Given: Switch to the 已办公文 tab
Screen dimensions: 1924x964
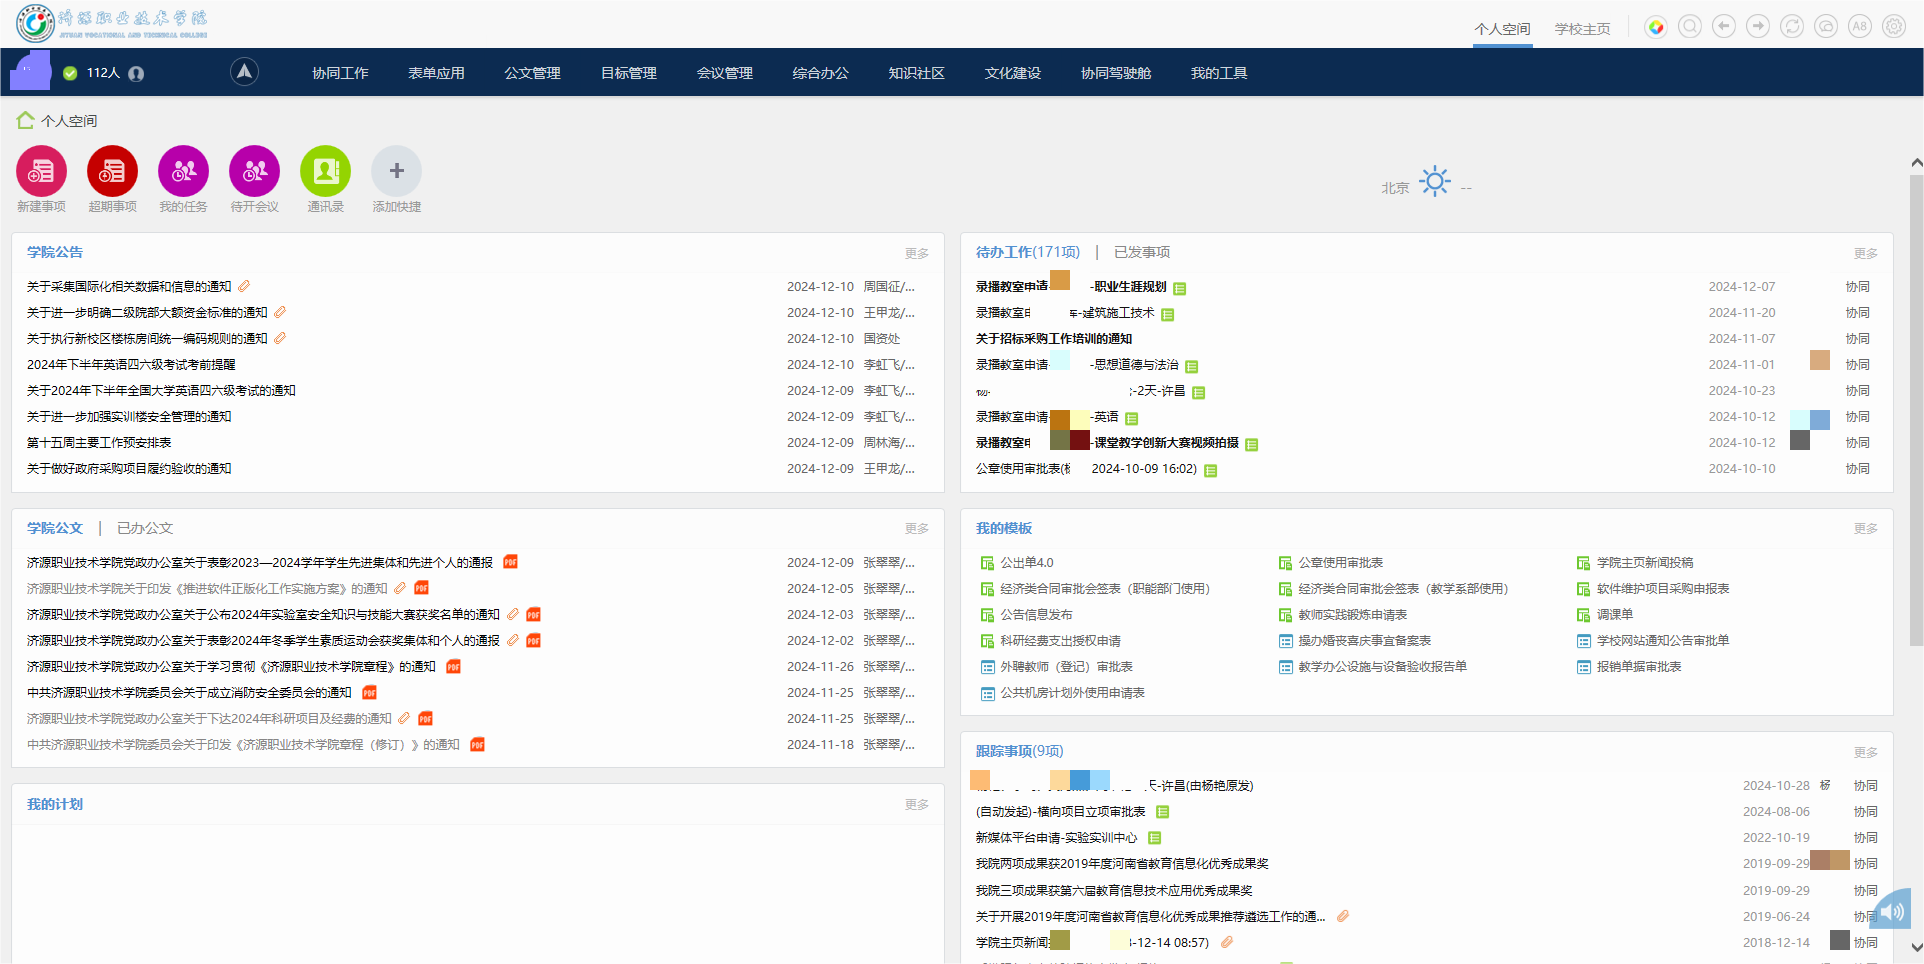Looking at the screenshot, I should tap(145, 528).
